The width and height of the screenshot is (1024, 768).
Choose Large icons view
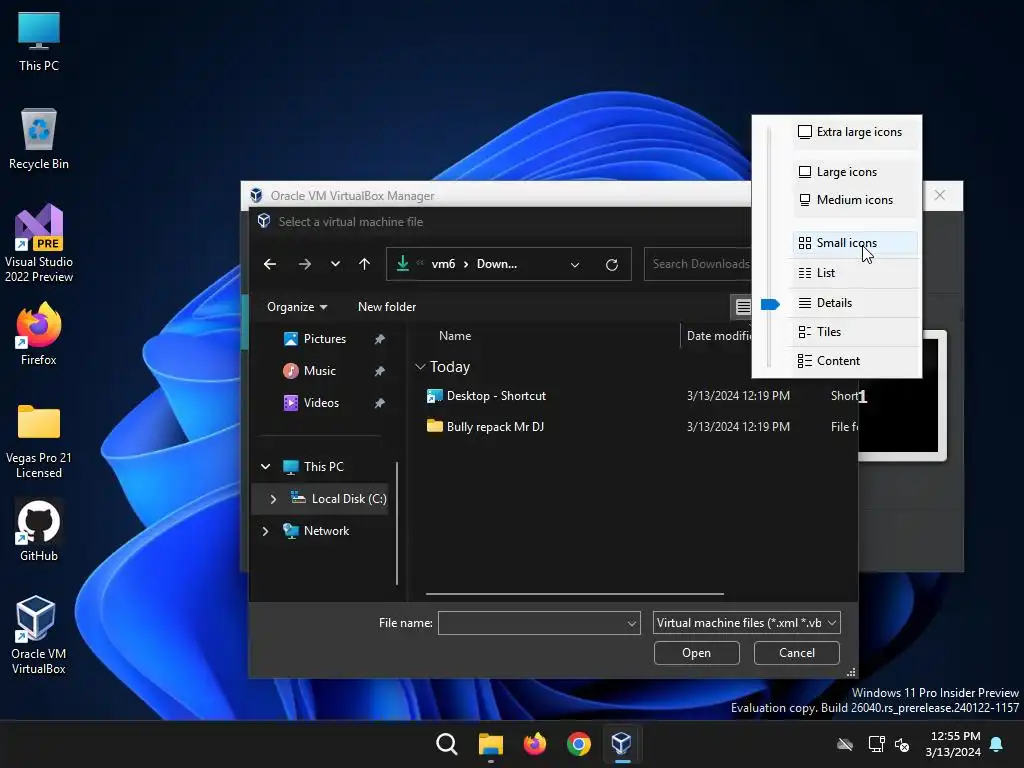(855, 172)
